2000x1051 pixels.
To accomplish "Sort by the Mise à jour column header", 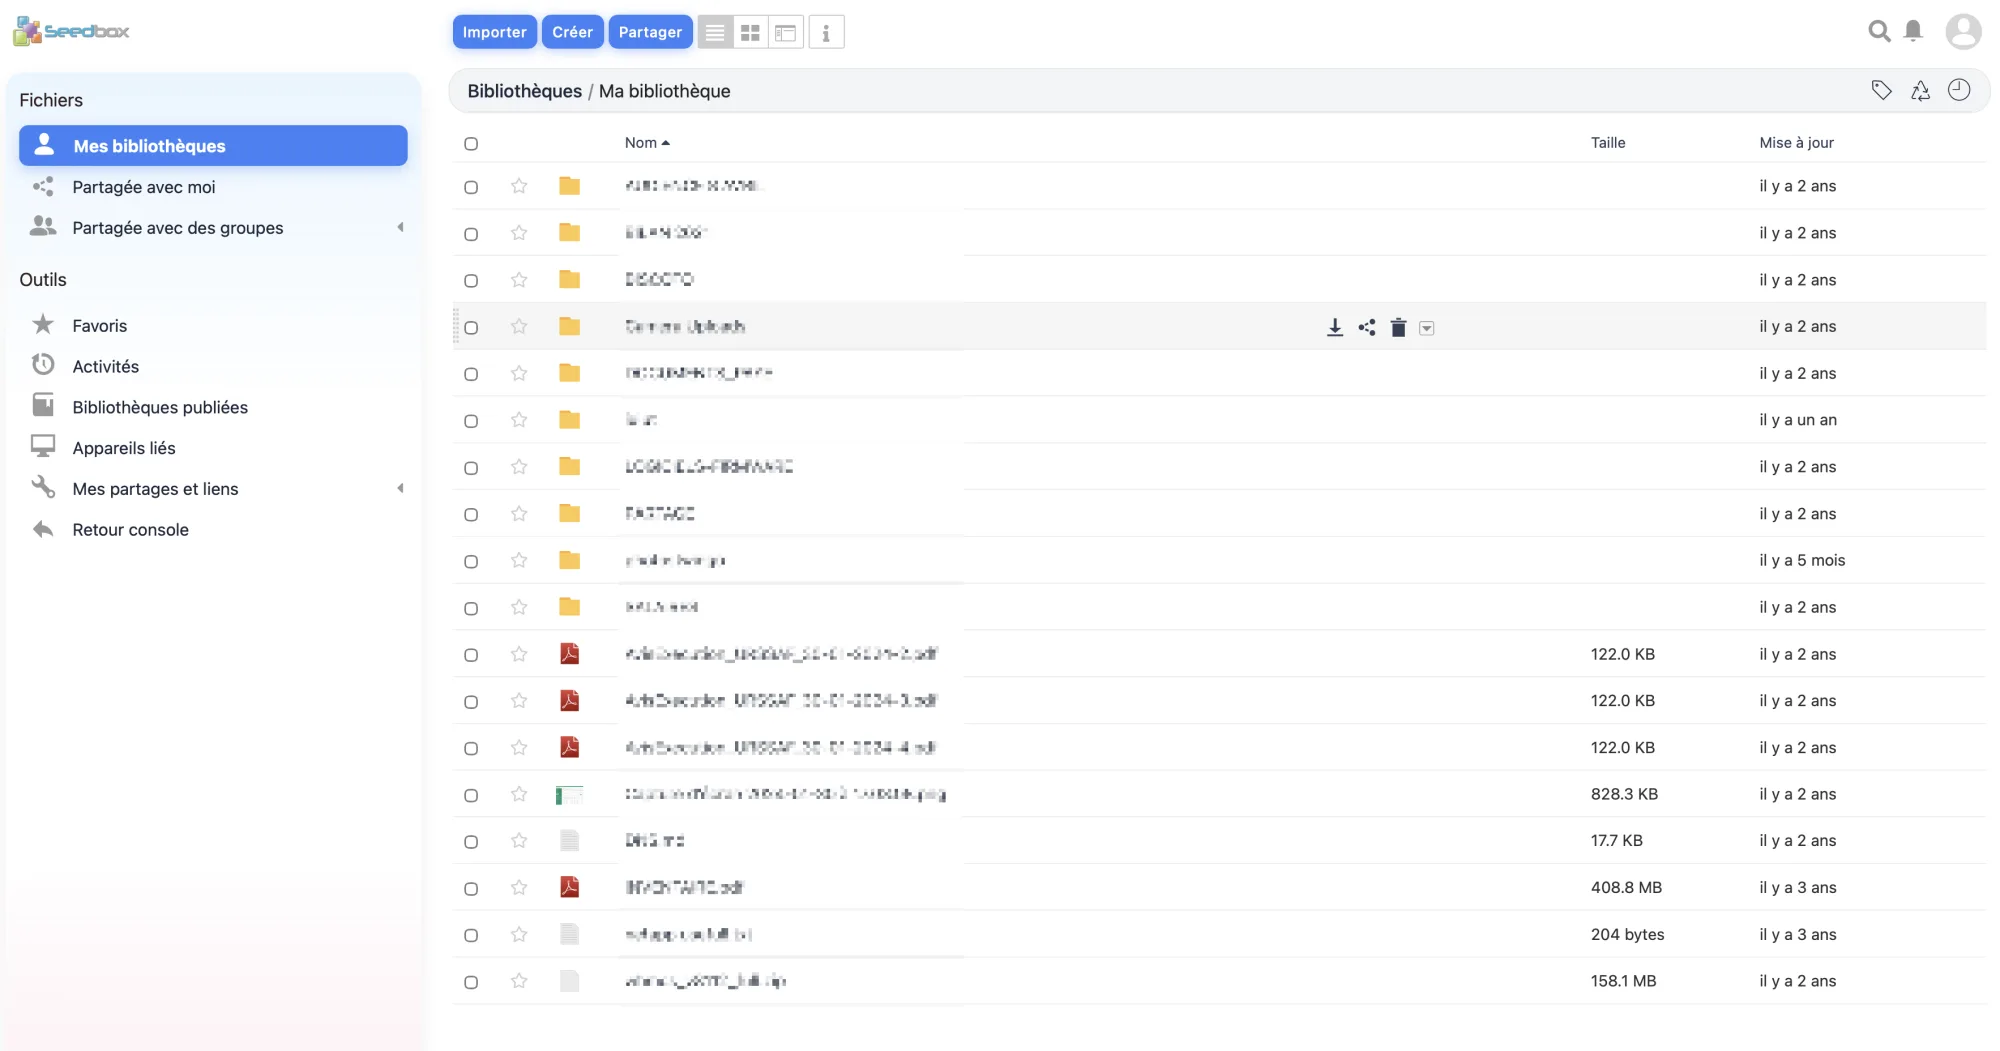I will tap(1796, 143).
